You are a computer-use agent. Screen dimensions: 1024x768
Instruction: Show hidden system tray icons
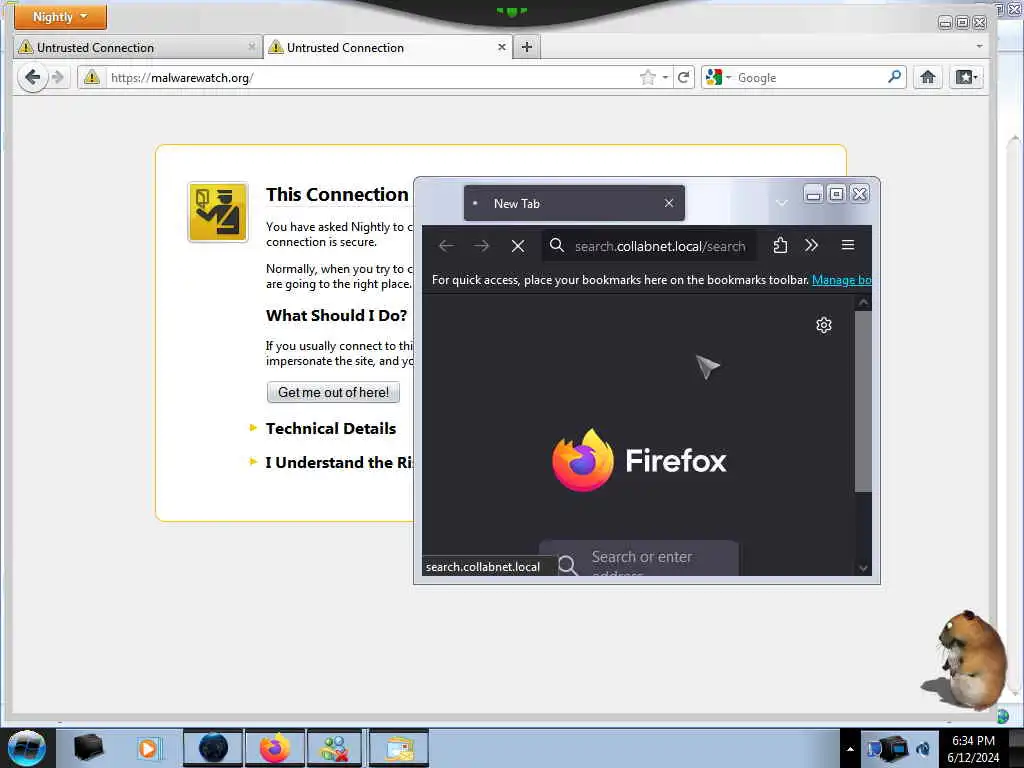(x=850, y=749)
